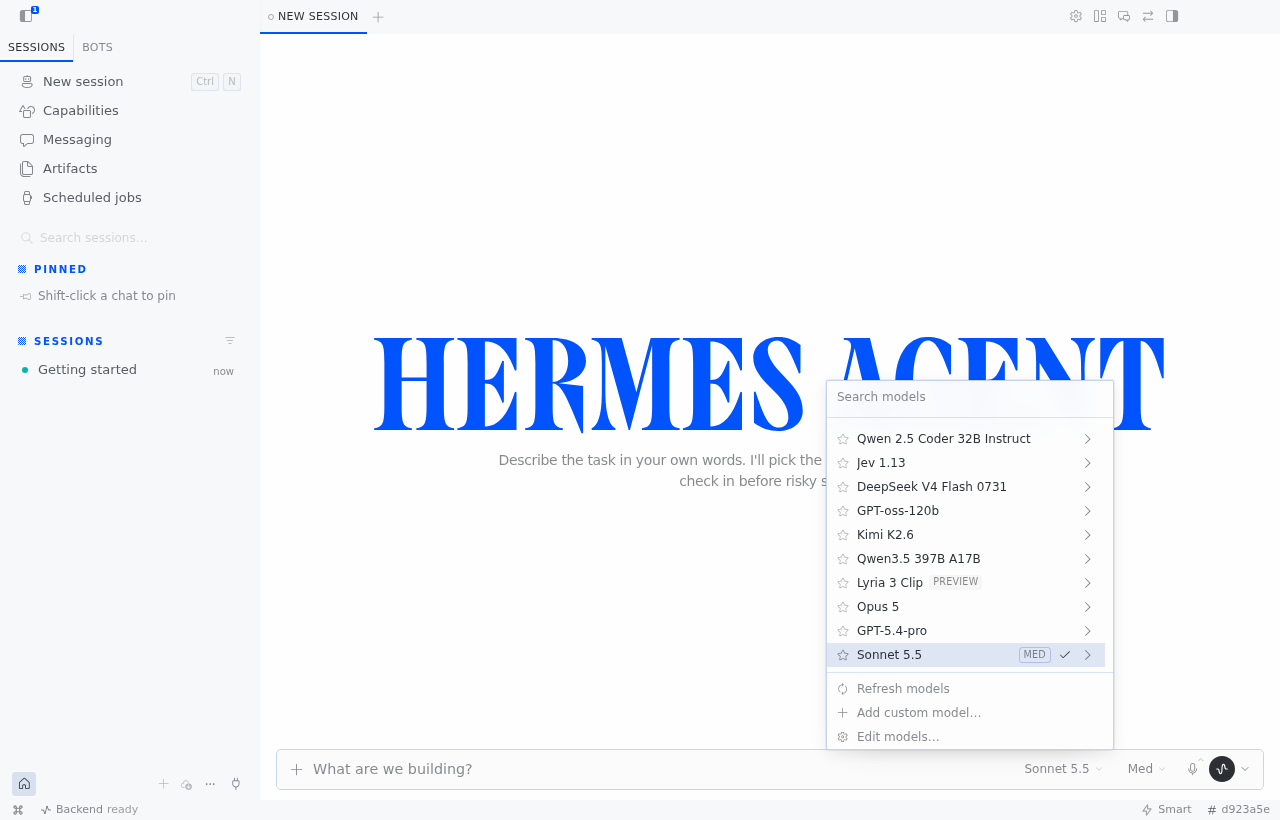The height and width of the screenshot is (820, 1280).
Task: Select the SESSIONS tab
Action: (x=36, y=47)
